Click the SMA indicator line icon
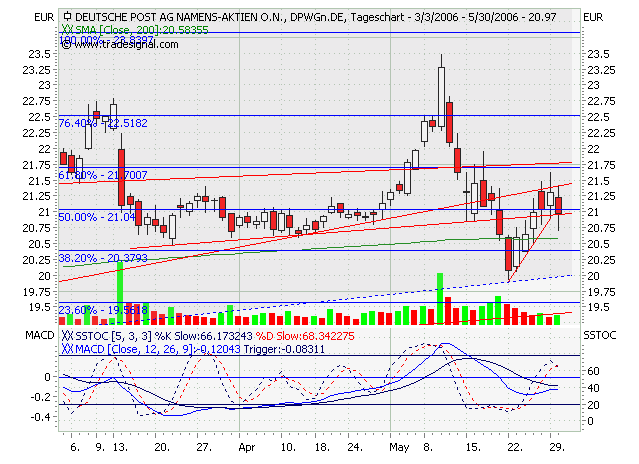 pyautogui.click(x=66, y=31)
